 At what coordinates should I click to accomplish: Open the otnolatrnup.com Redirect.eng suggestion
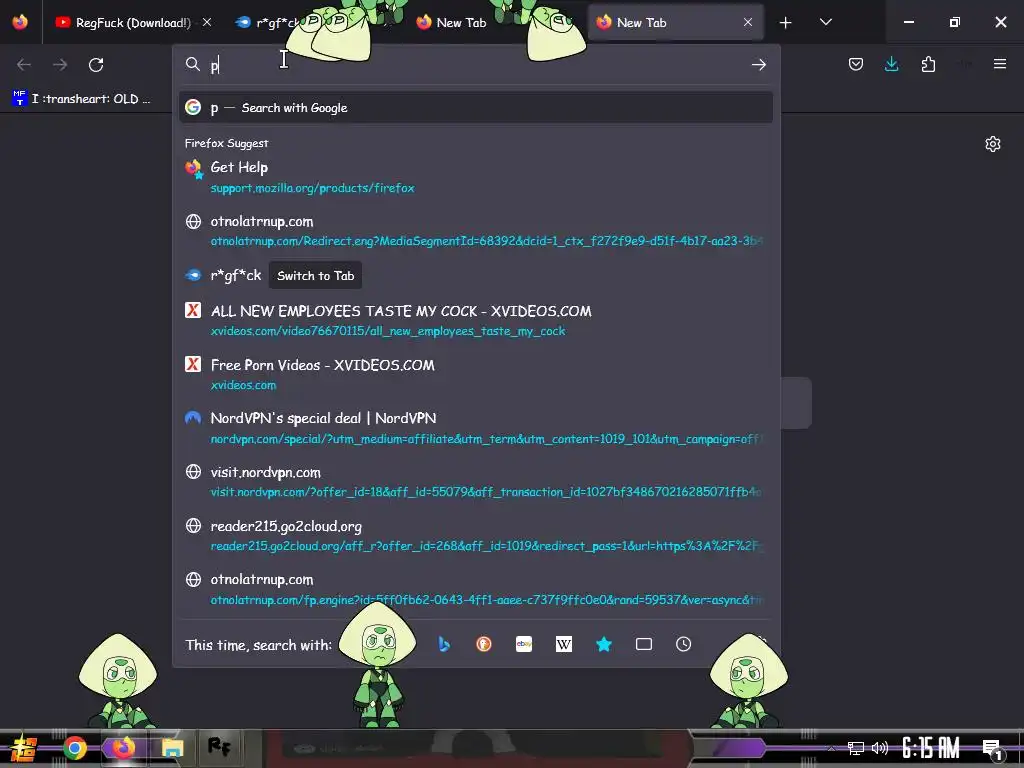475,231
